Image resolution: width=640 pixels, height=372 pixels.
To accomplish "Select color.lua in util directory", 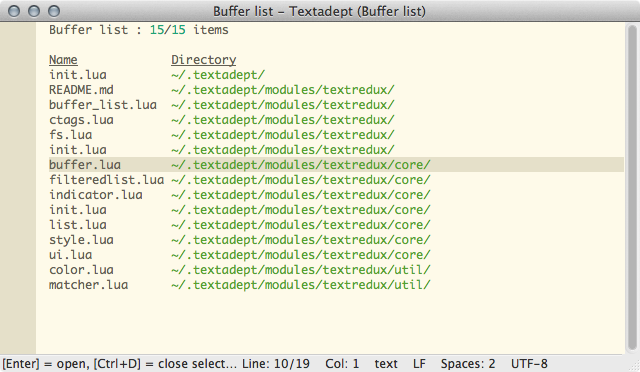I will click(x=81, y=270).
